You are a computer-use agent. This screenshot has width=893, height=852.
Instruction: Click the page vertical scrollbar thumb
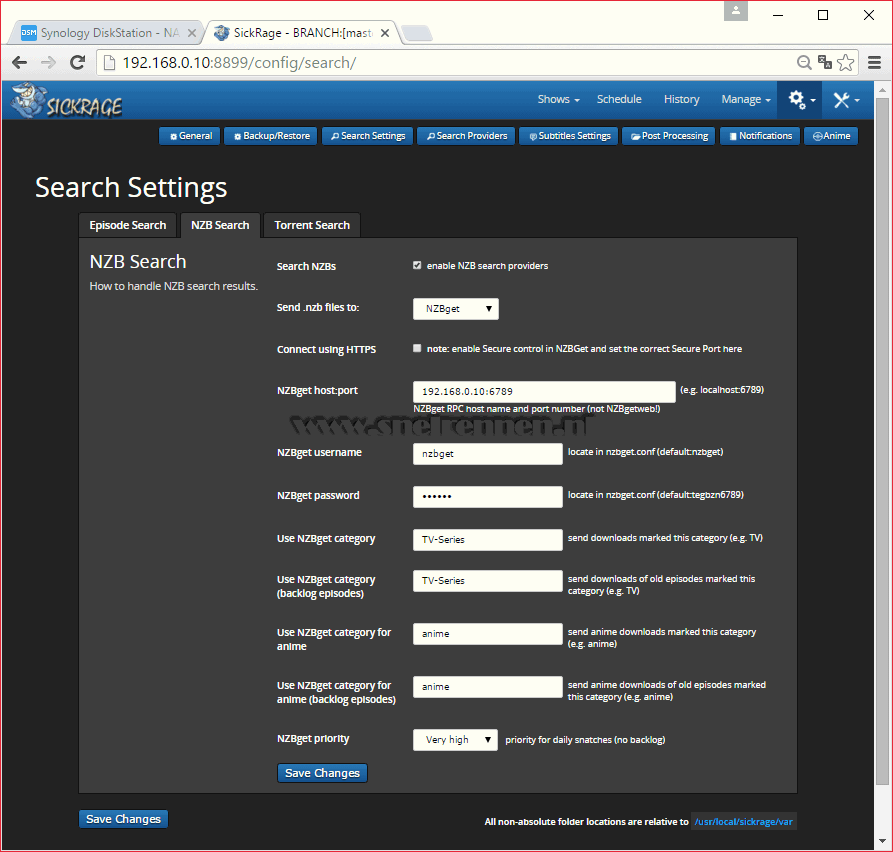882,441
